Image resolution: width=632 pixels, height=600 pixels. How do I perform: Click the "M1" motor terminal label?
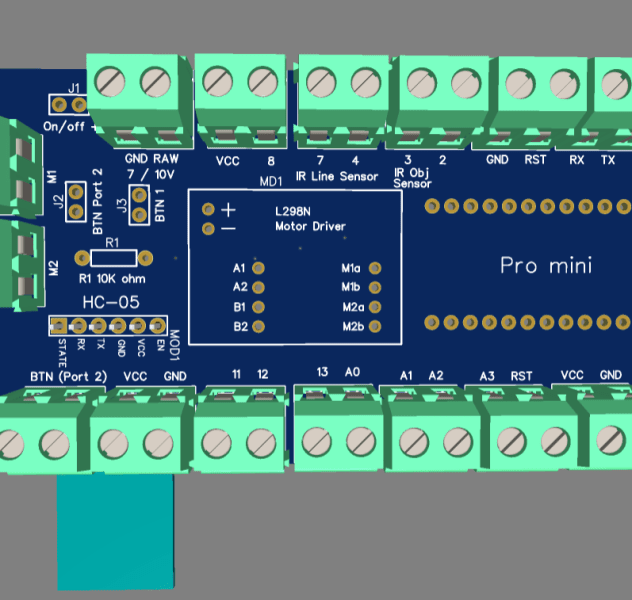coord(53,176)
